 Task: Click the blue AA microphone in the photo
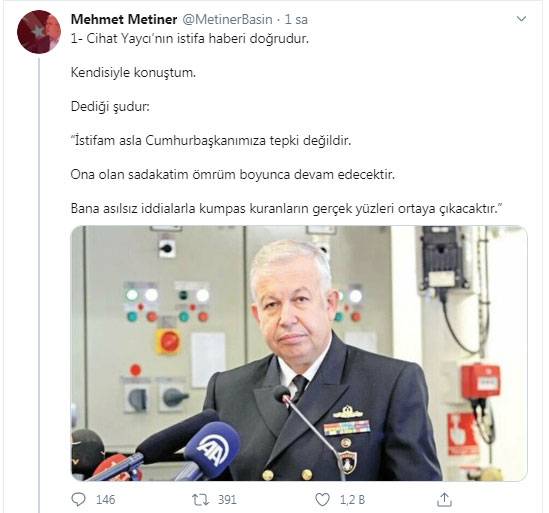pos(213,450)
